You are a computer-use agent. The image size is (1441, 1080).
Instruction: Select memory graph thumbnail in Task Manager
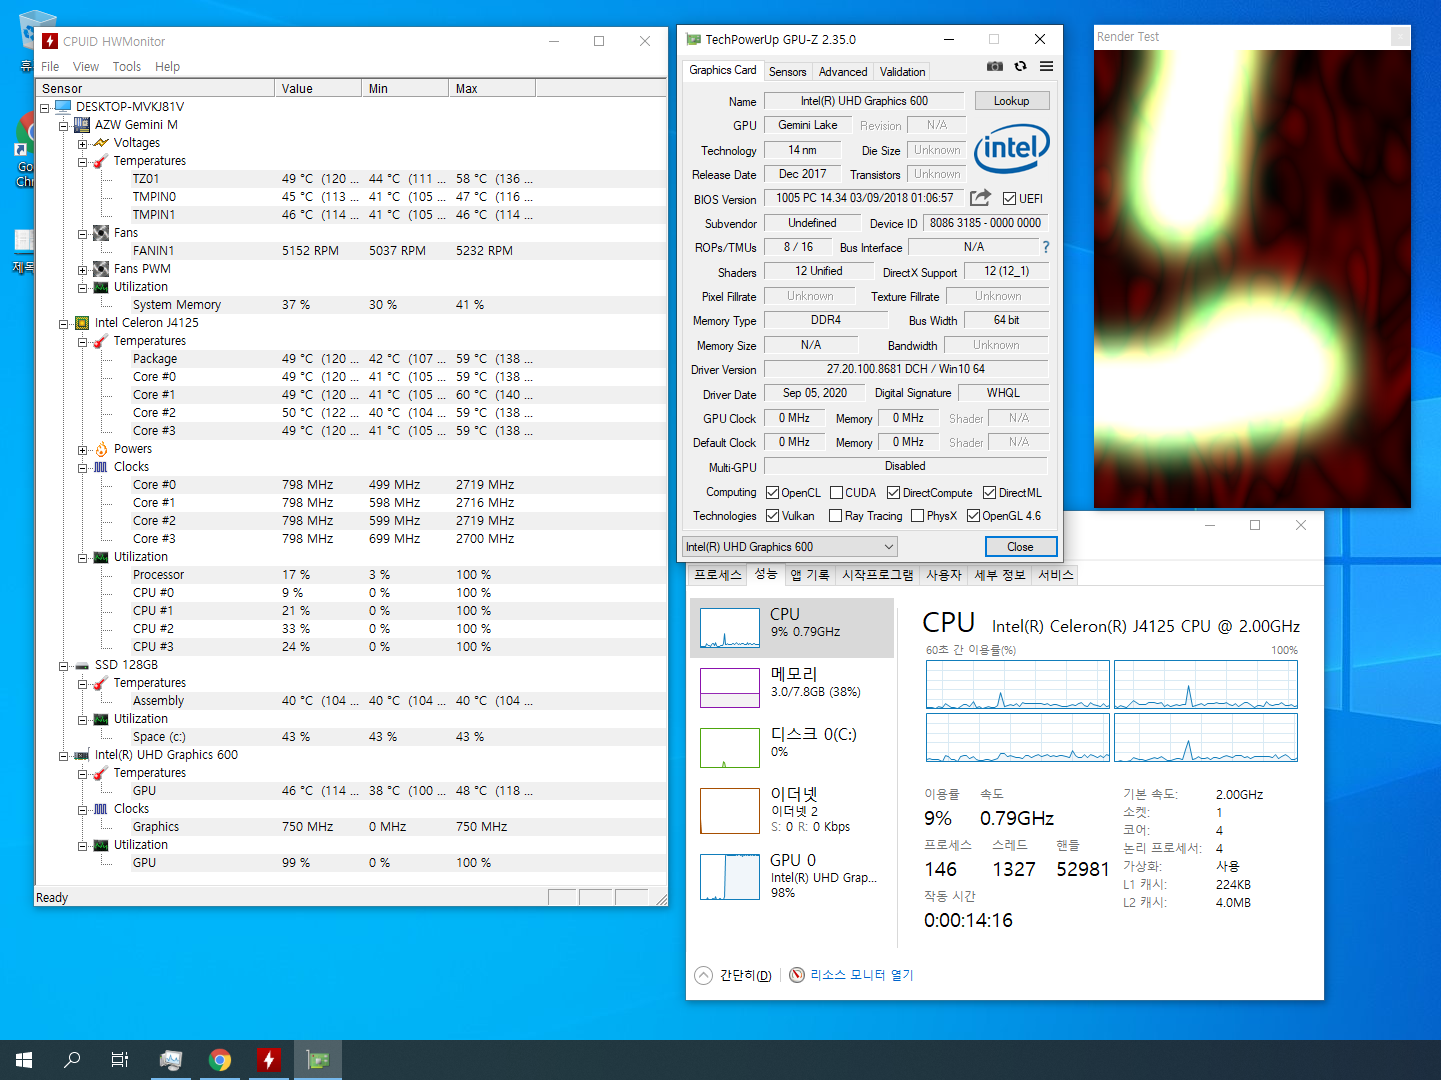point(730,688)
